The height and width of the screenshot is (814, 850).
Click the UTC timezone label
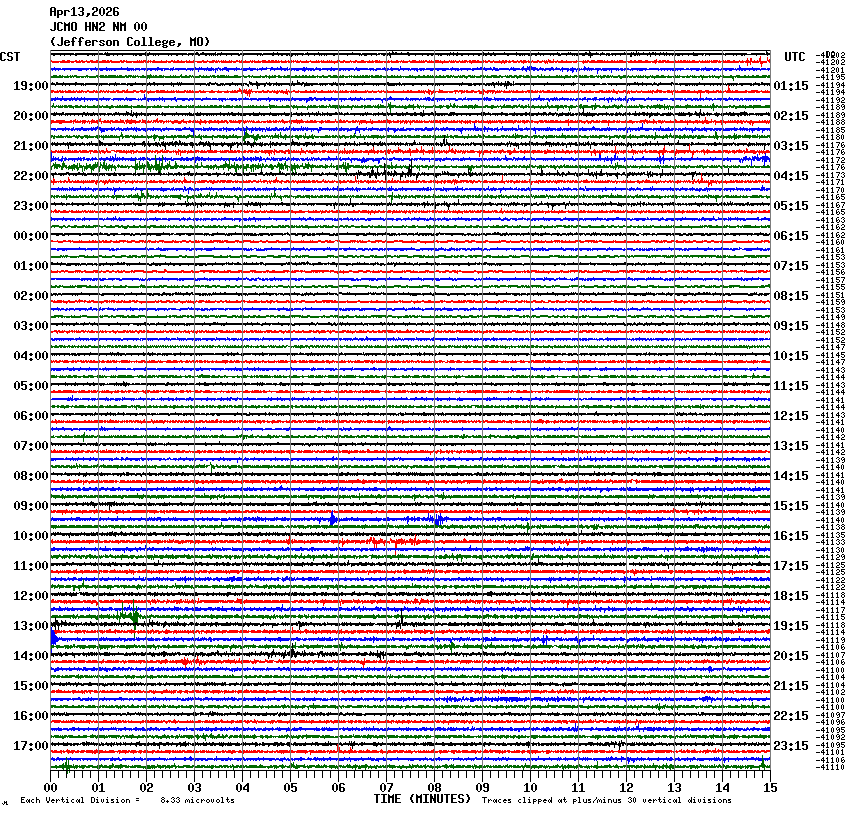795,57
